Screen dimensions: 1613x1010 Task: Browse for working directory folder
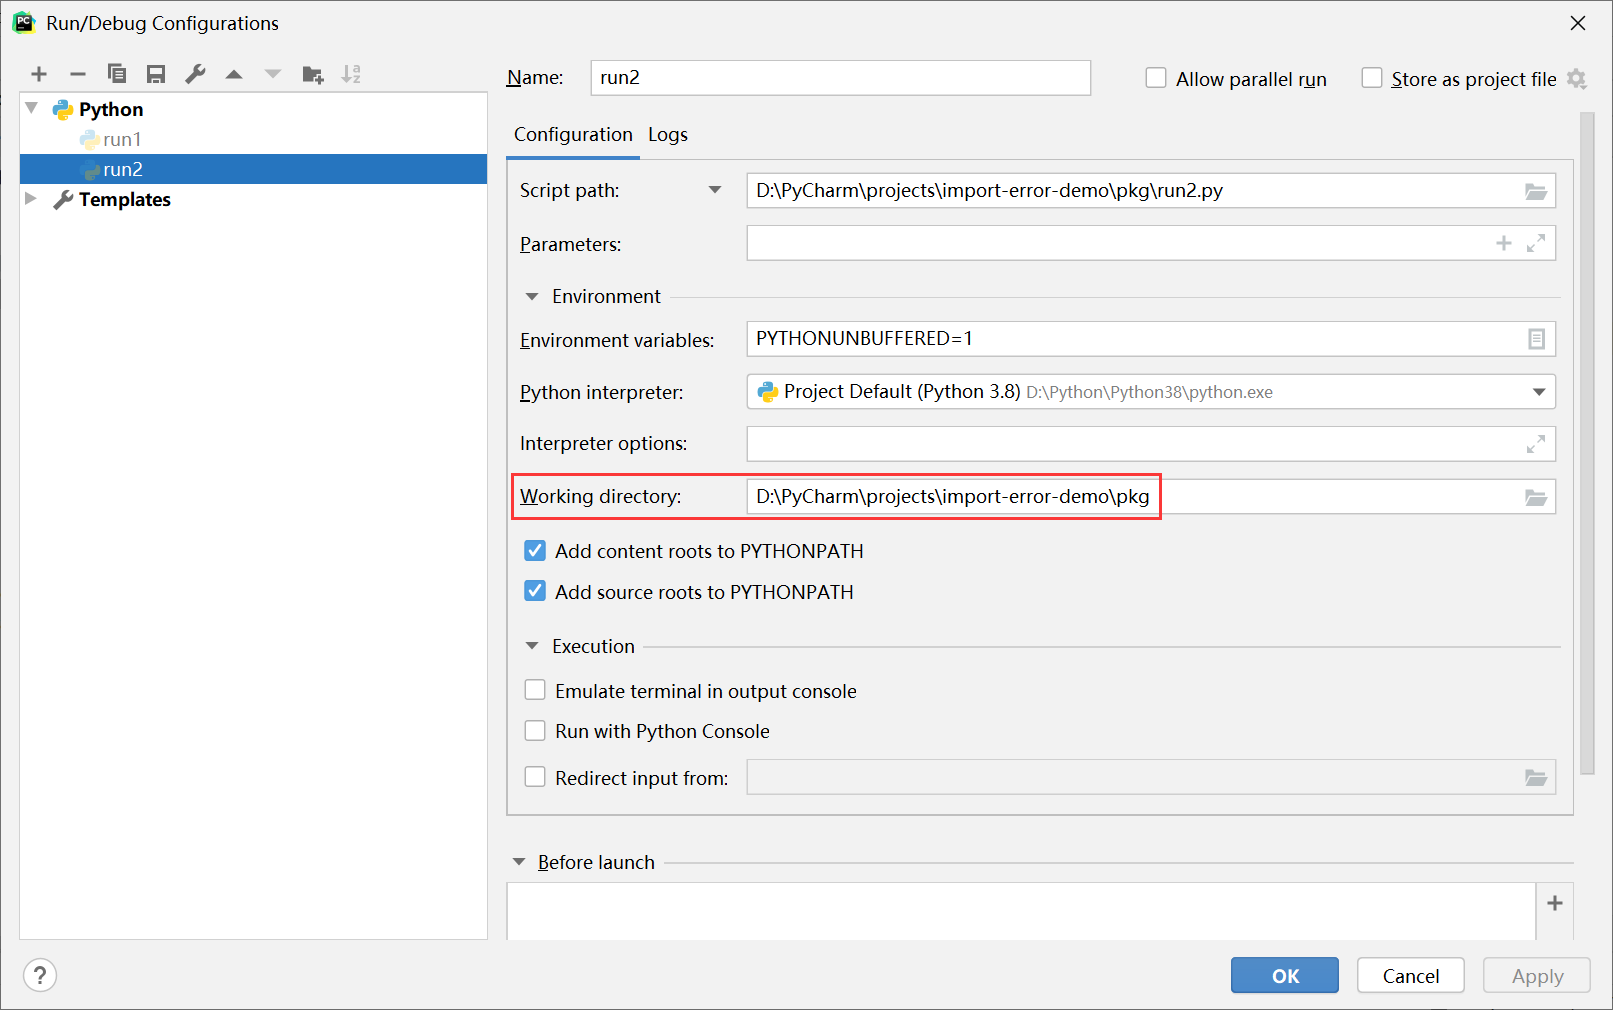pyautogui.click(x=1536, y=497)
